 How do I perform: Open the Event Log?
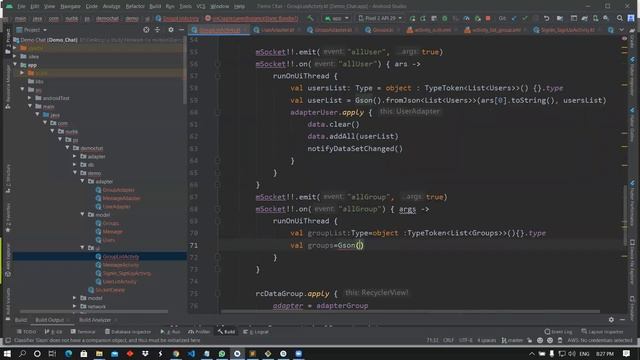point(558,332)
